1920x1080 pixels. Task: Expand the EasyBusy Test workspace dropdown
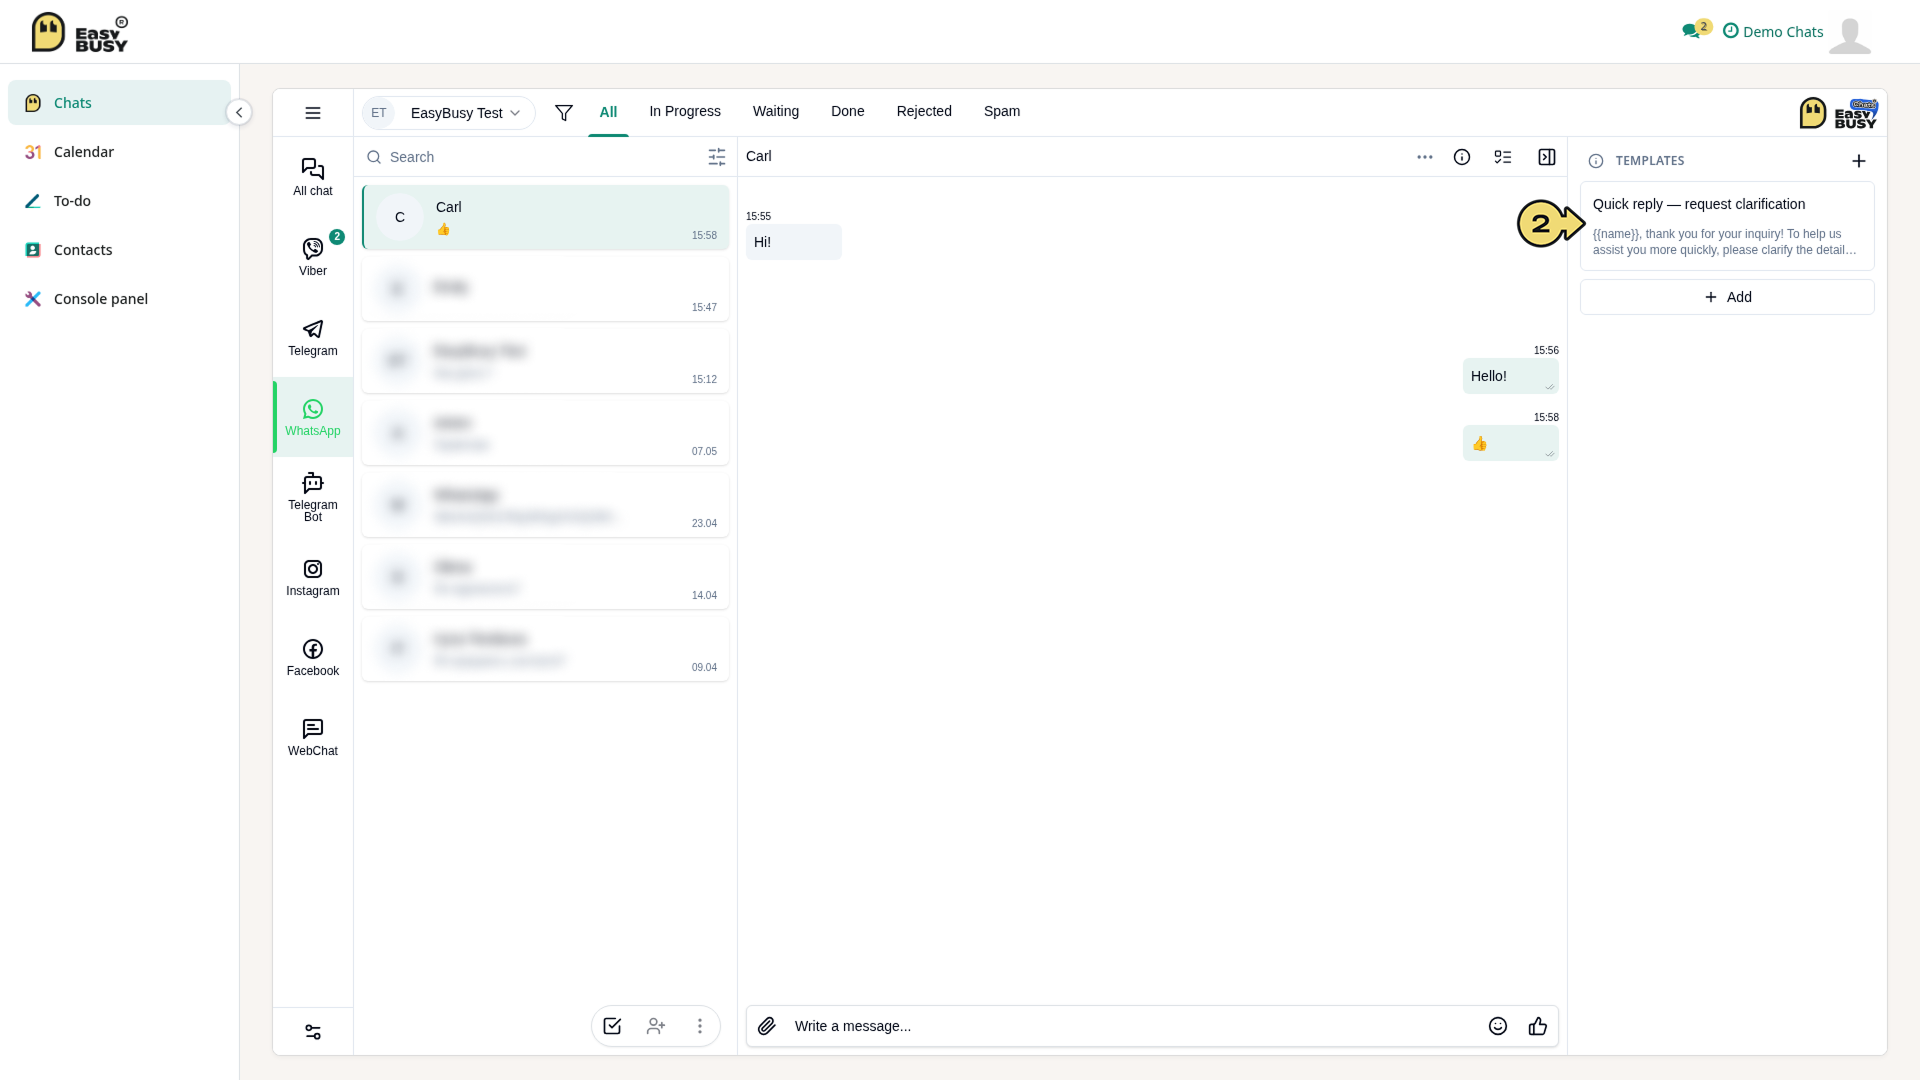(448, 113)
